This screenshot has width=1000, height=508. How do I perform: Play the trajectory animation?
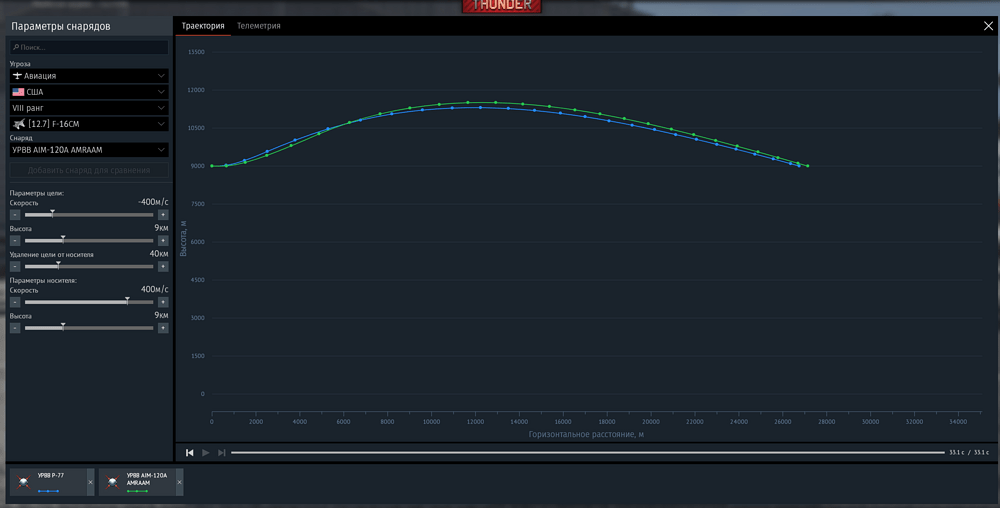click(x=205, y=453)
